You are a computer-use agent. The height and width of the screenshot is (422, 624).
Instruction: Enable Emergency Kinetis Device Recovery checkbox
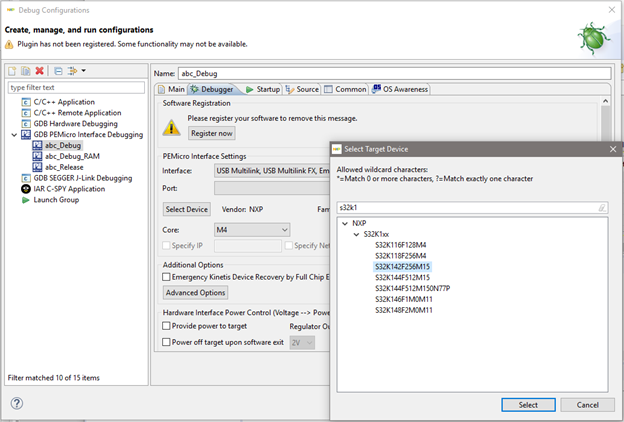click(x=168, y=276)
